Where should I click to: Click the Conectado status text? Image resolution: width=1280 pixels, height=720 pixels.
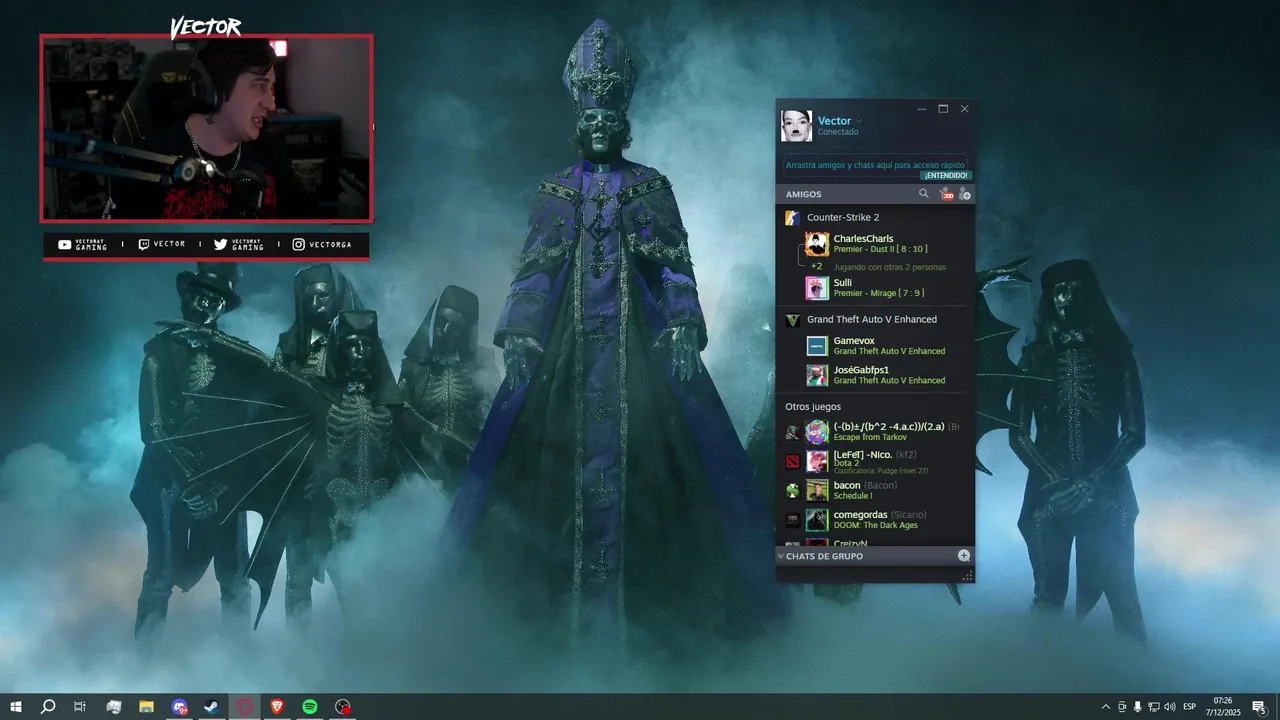[x=838, y=132]
